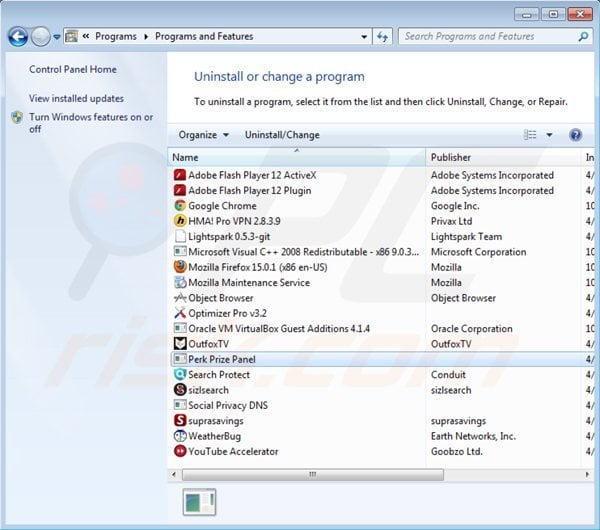Click the Microsoft Visual C++ 2008 icon
The image size is (600, 530).
coord(180,251)
